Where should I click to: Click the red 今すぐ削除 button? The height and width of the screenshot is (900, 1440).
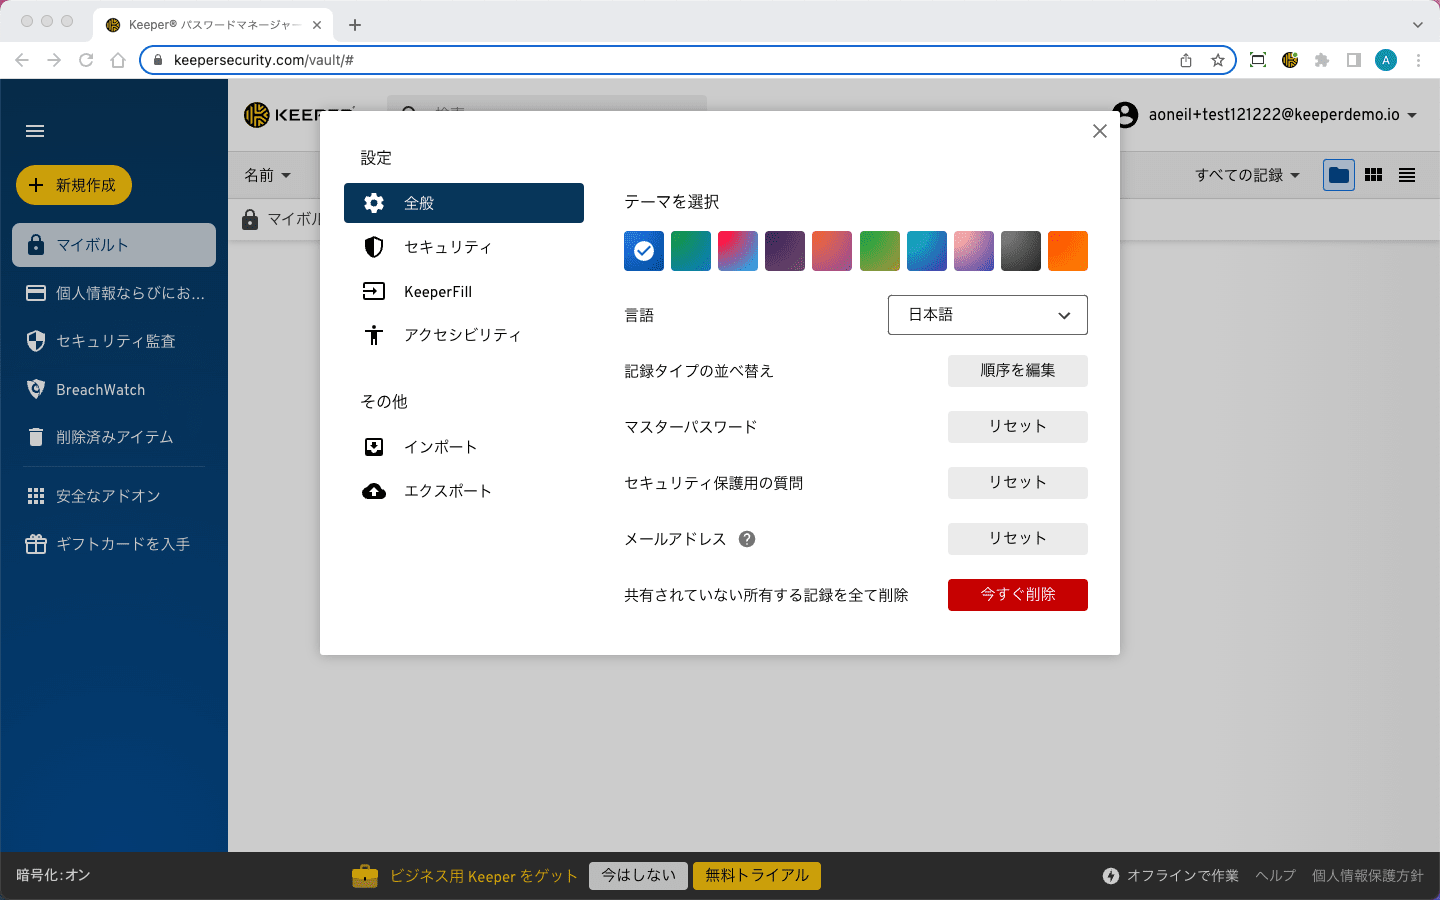coord(1017,595)
